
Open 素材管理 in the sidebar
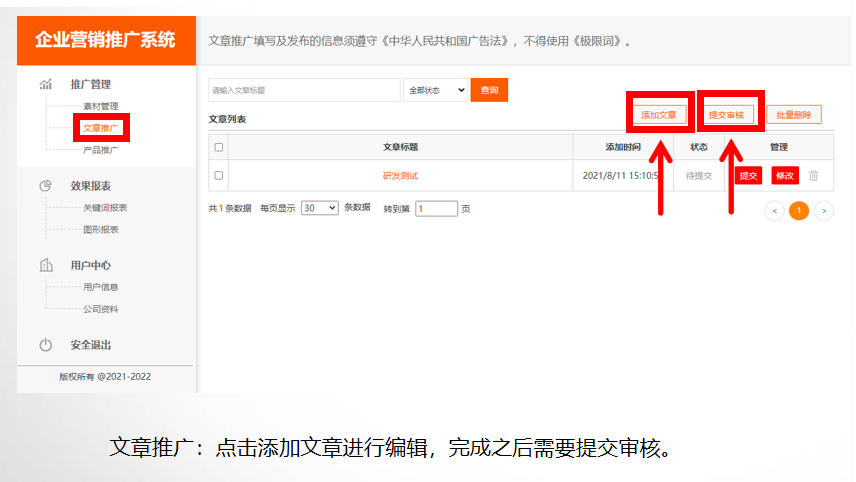point(101,106)
